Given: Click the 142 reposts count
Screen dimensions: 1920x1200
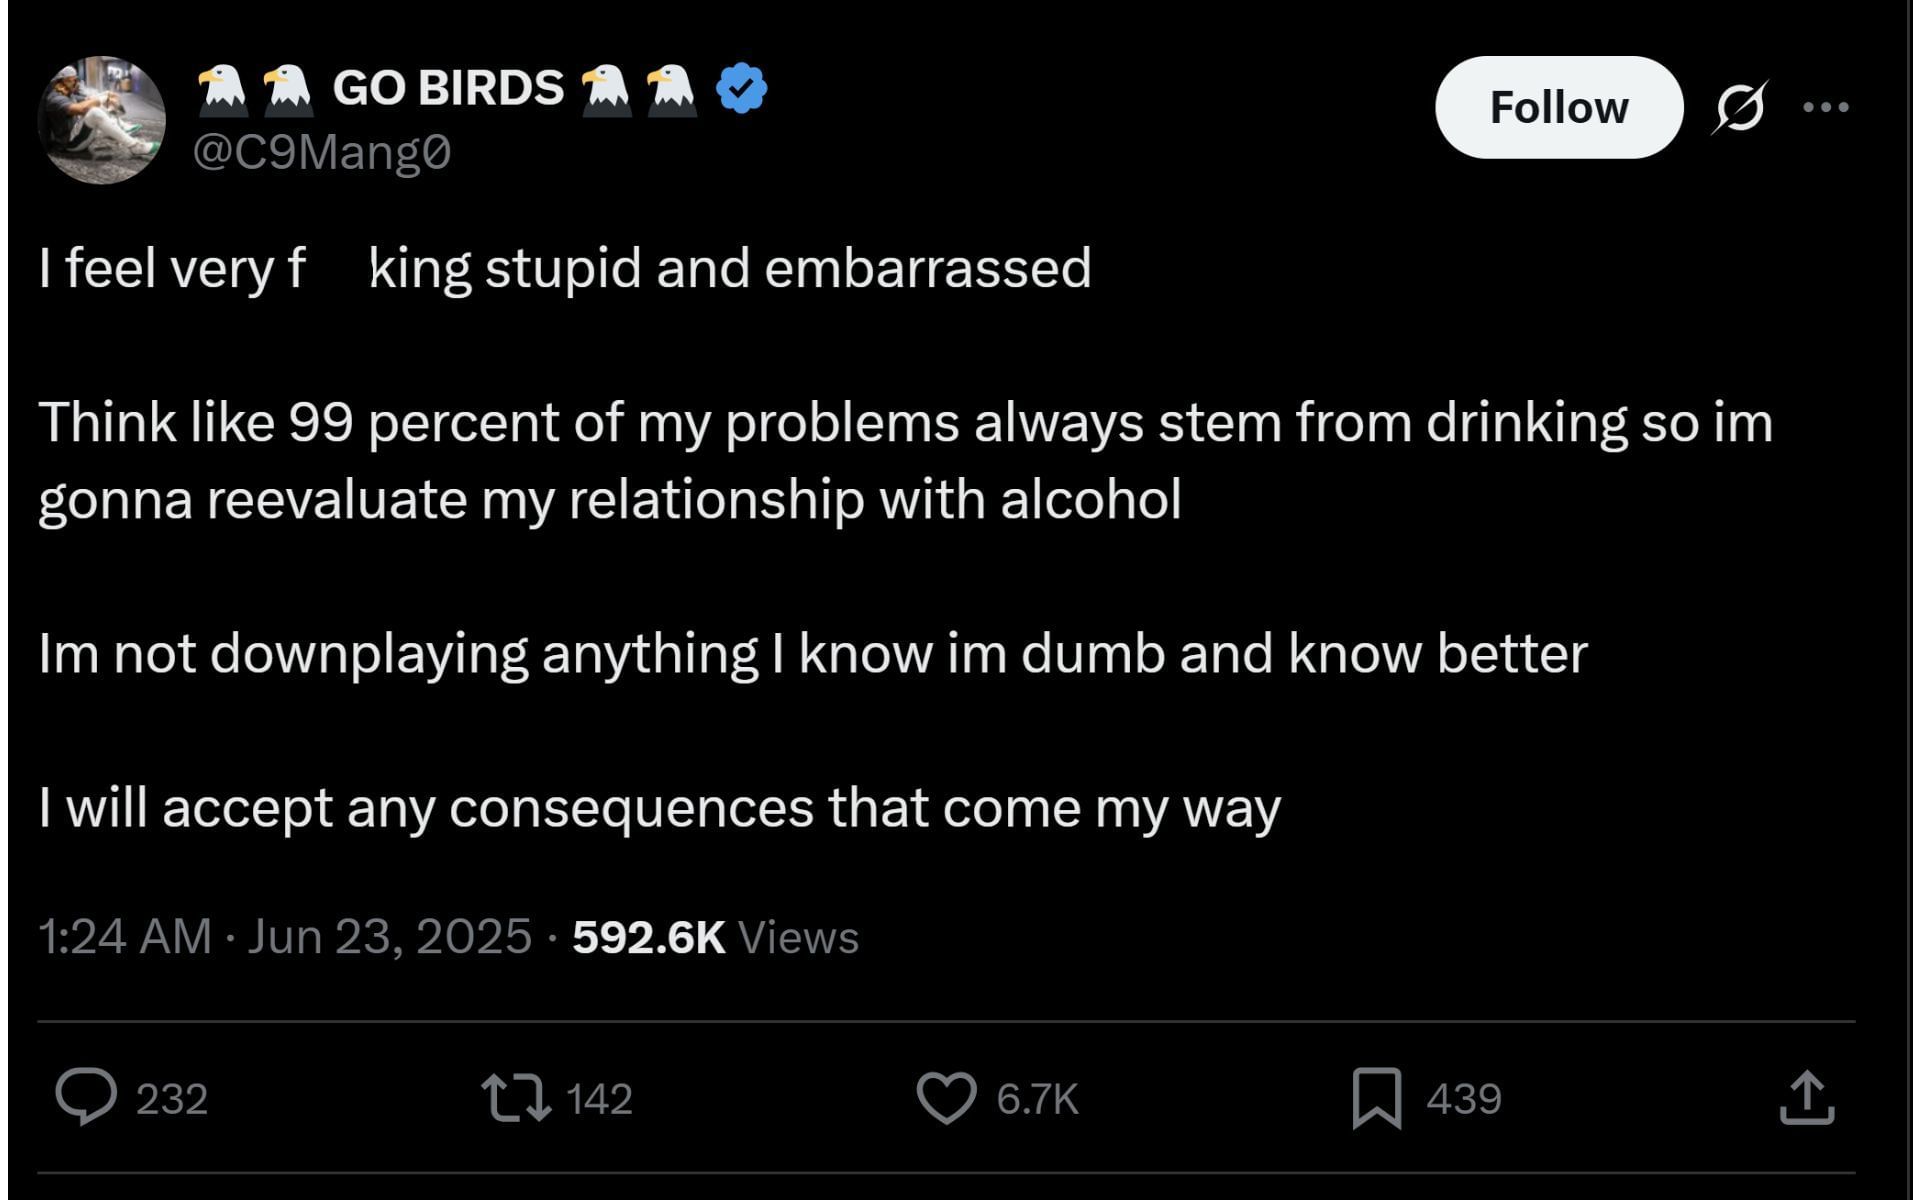Looking at the screenshot, I should [x=599, y=1099].
